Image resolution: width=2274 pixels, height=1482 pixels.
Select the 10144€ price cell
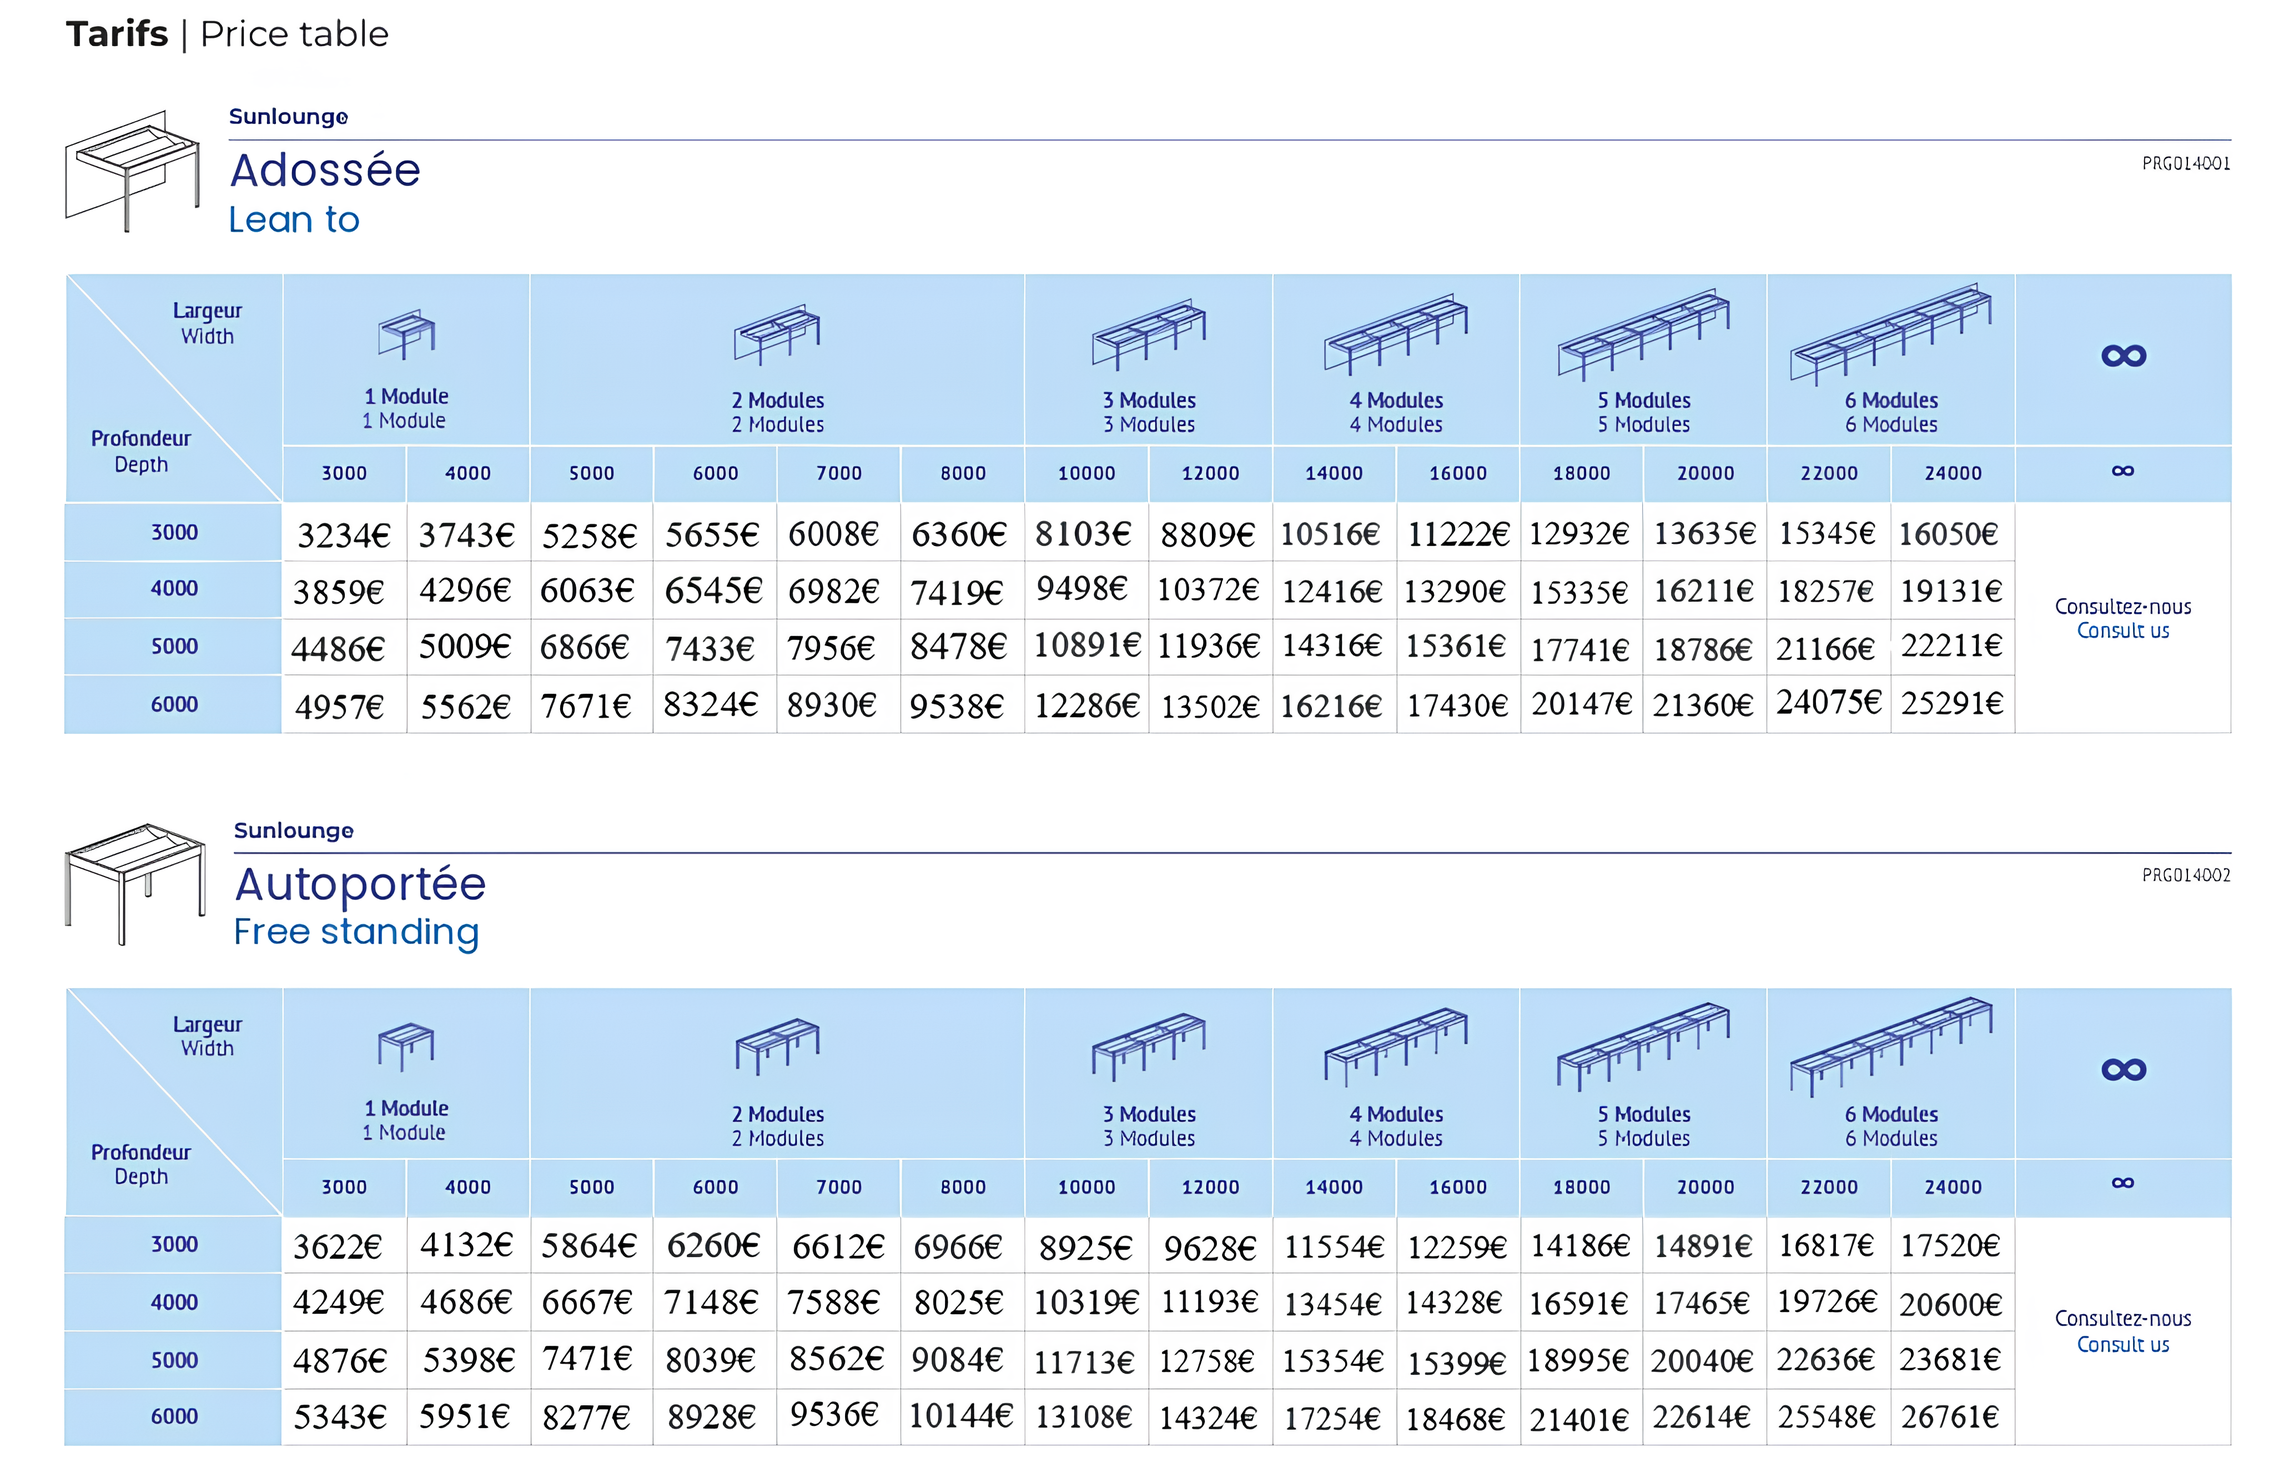point(961,1416)
